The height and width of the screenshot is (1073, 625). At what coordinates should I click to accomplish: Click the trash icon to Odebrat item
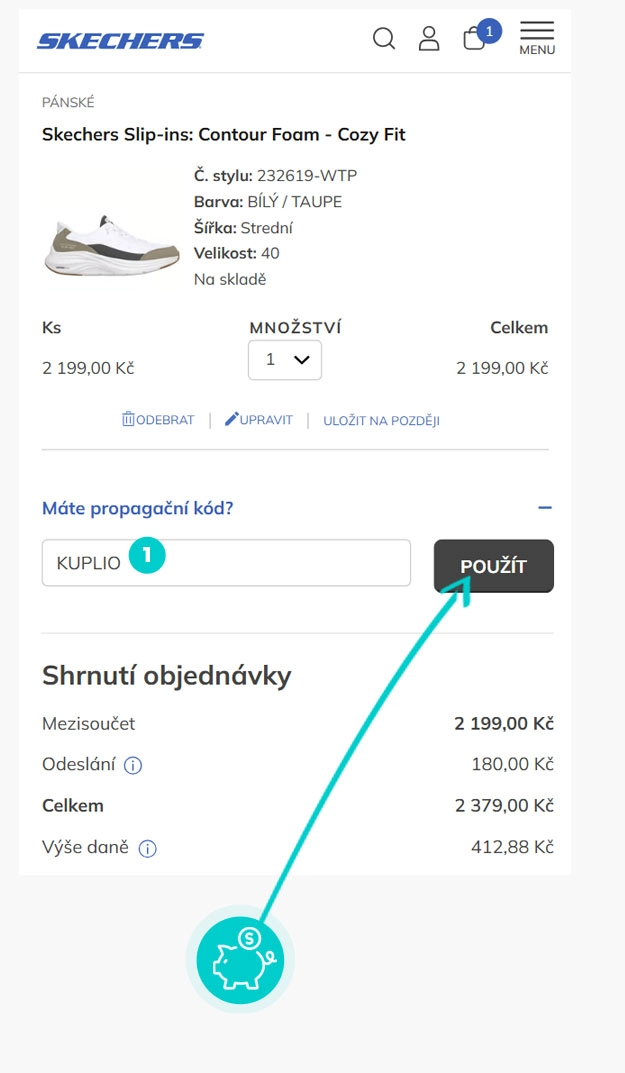click(128, 420)
